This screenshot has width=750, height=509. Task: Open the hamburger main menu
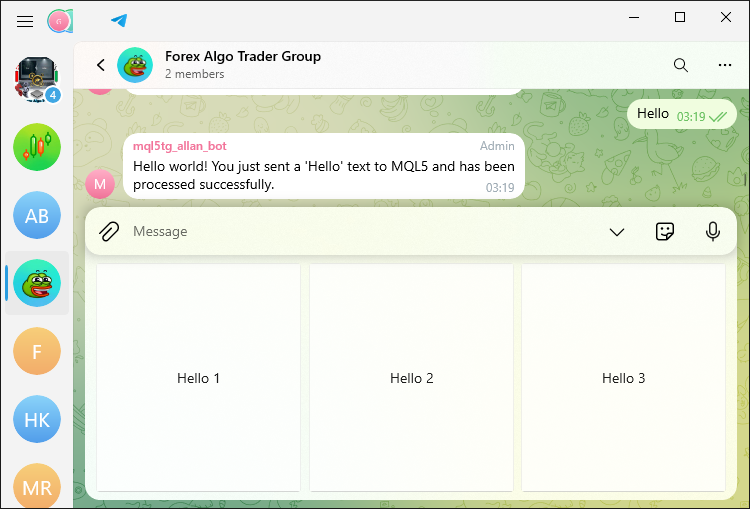coord(25,22)
